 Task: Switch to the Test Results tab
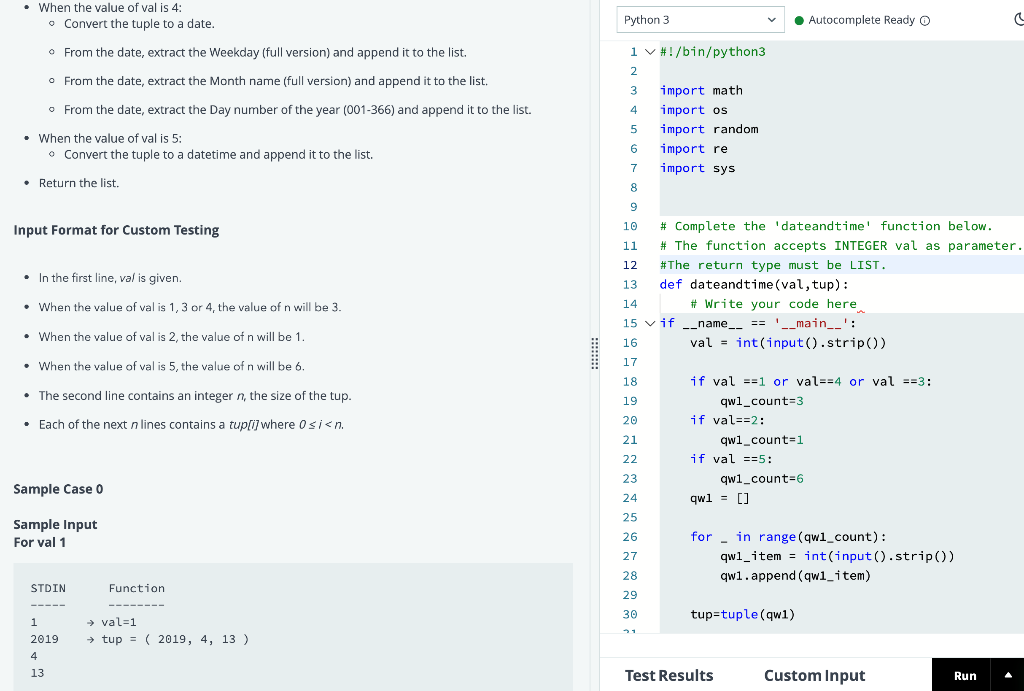667,675
